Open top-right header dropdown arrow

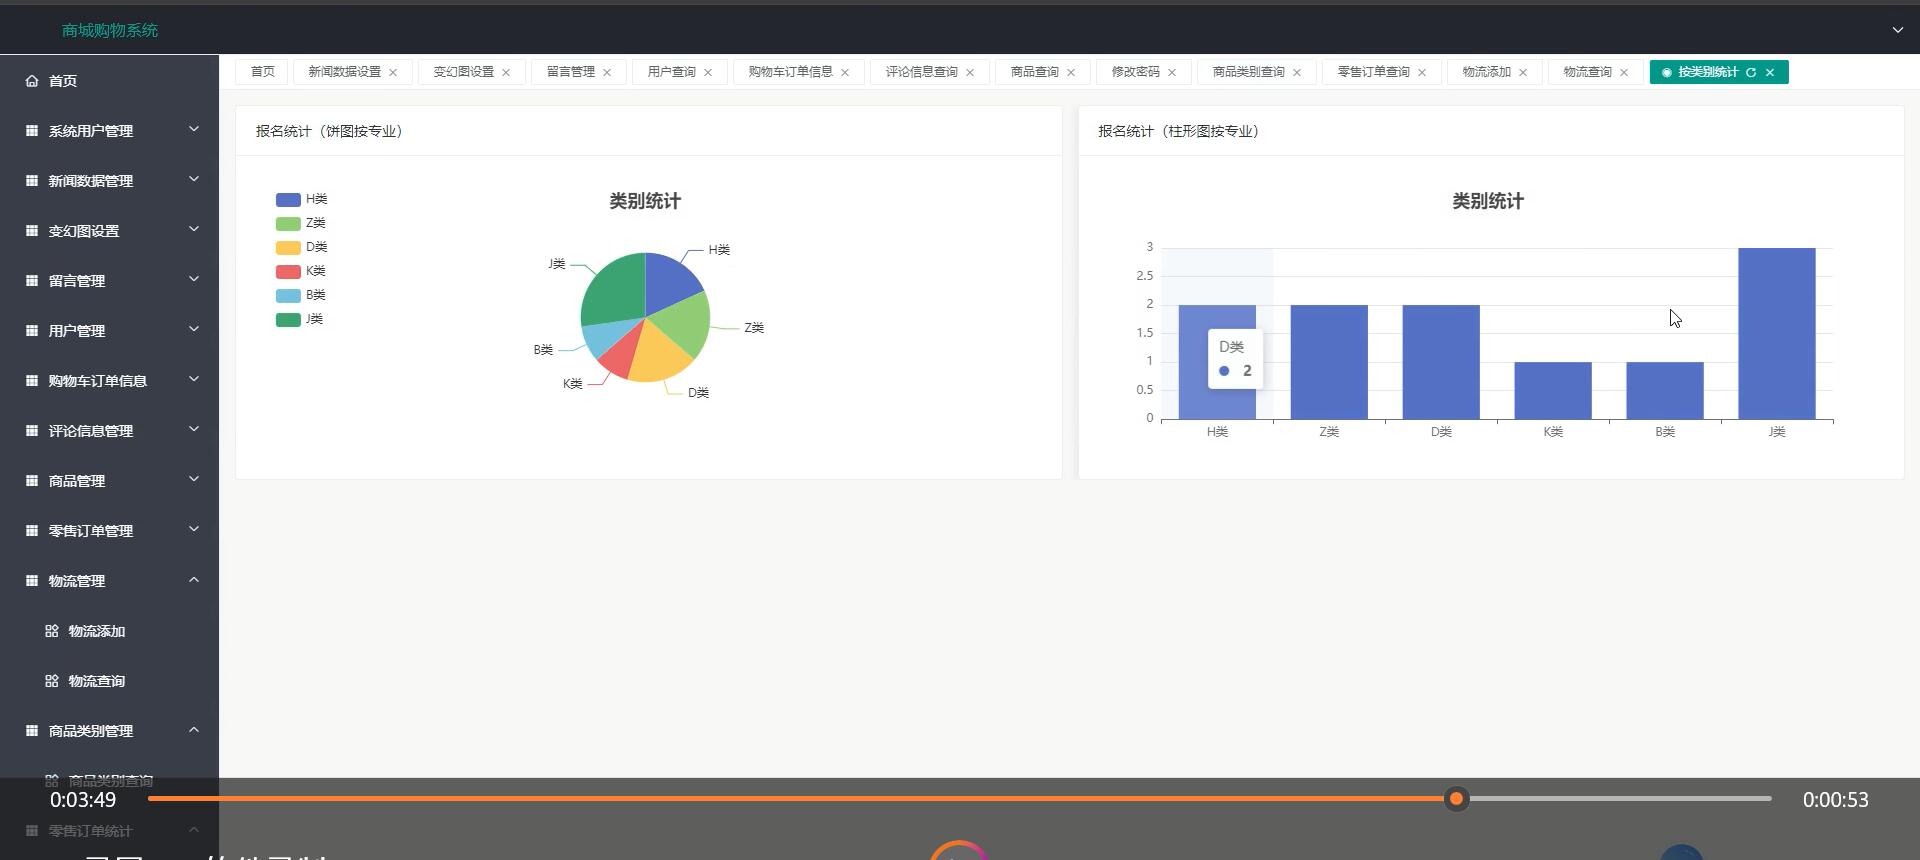[x=1897, y=30]
